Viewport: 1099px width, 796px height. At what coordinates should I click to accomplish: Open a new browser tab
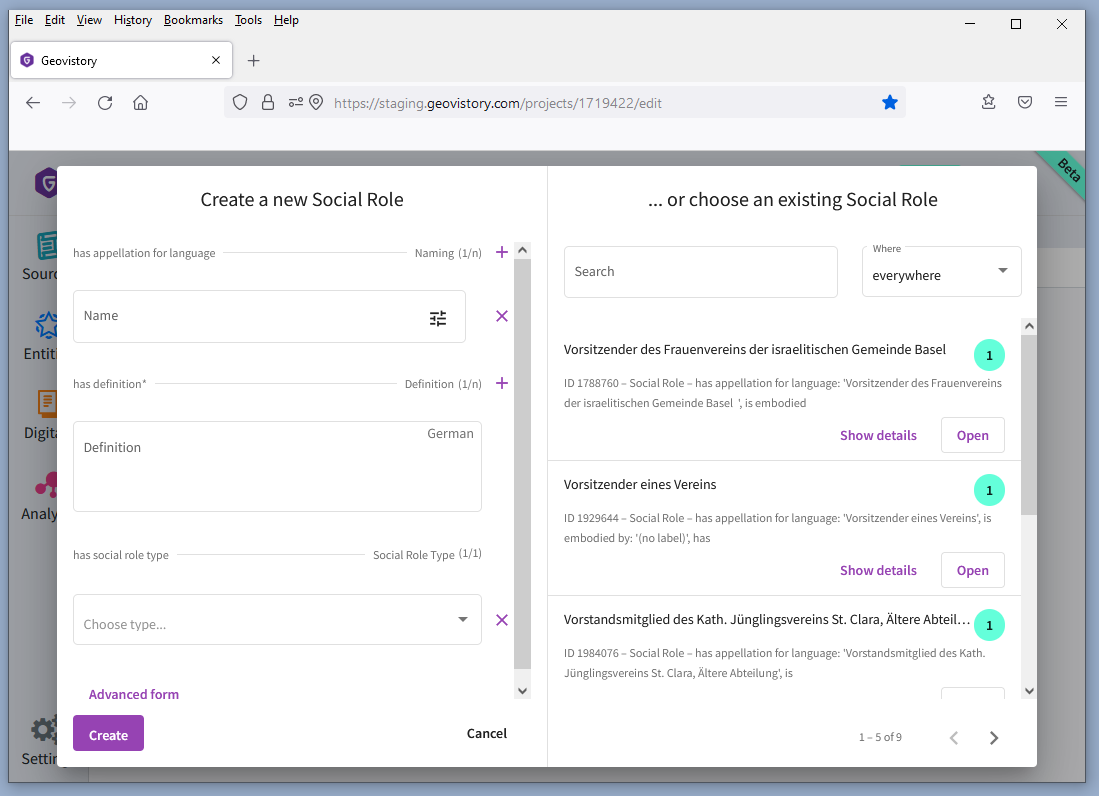click(254, 61)
